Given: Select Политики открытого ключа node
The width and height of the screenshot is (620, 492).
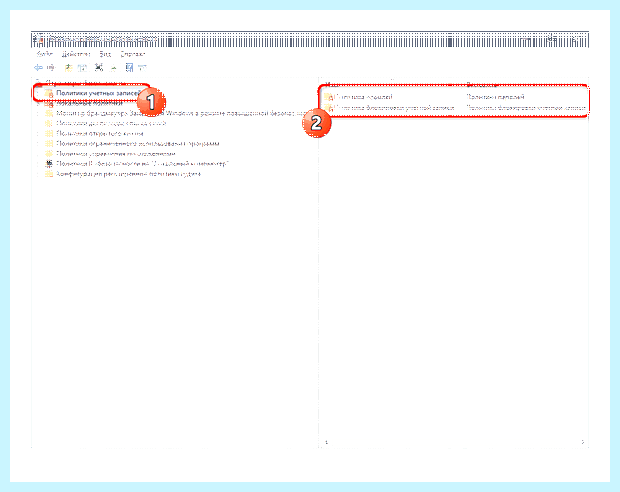Looking at the screenshot, I should [100, 134].
